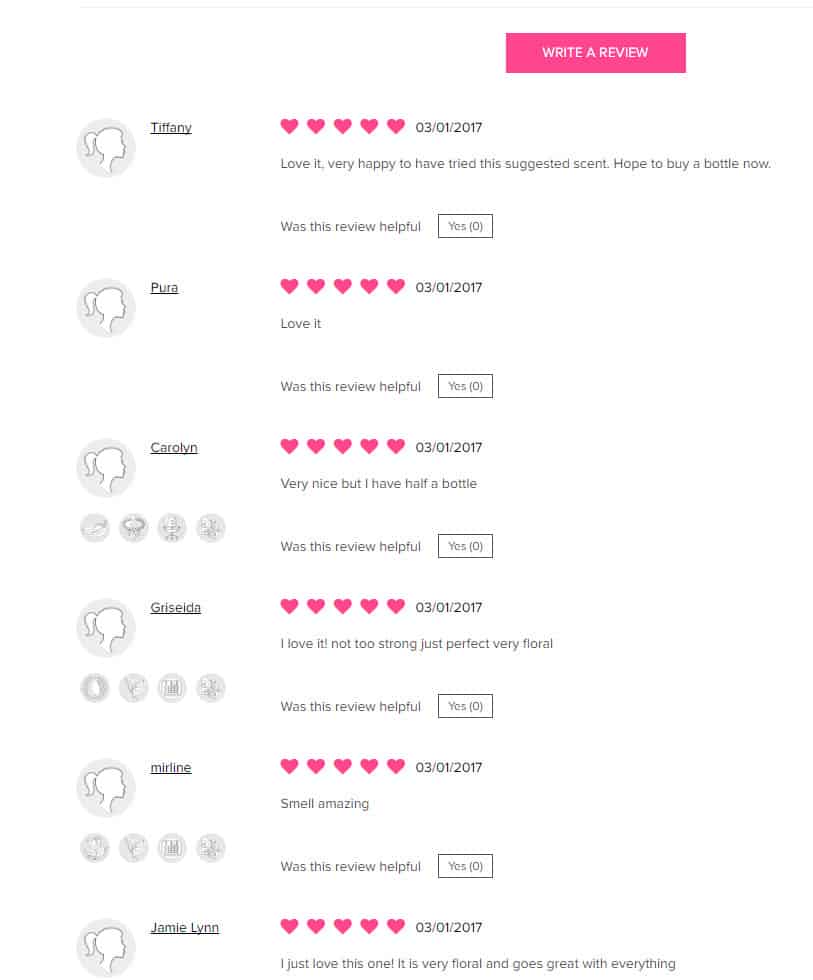Mark Griselda's review as helpful
The image size is (813, 980).
[x=465, y=706]
